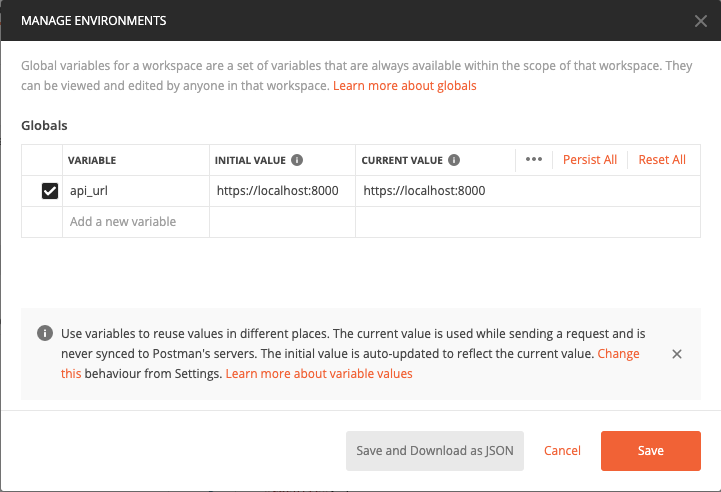Click Save and Download as JSON

(435, 451)
